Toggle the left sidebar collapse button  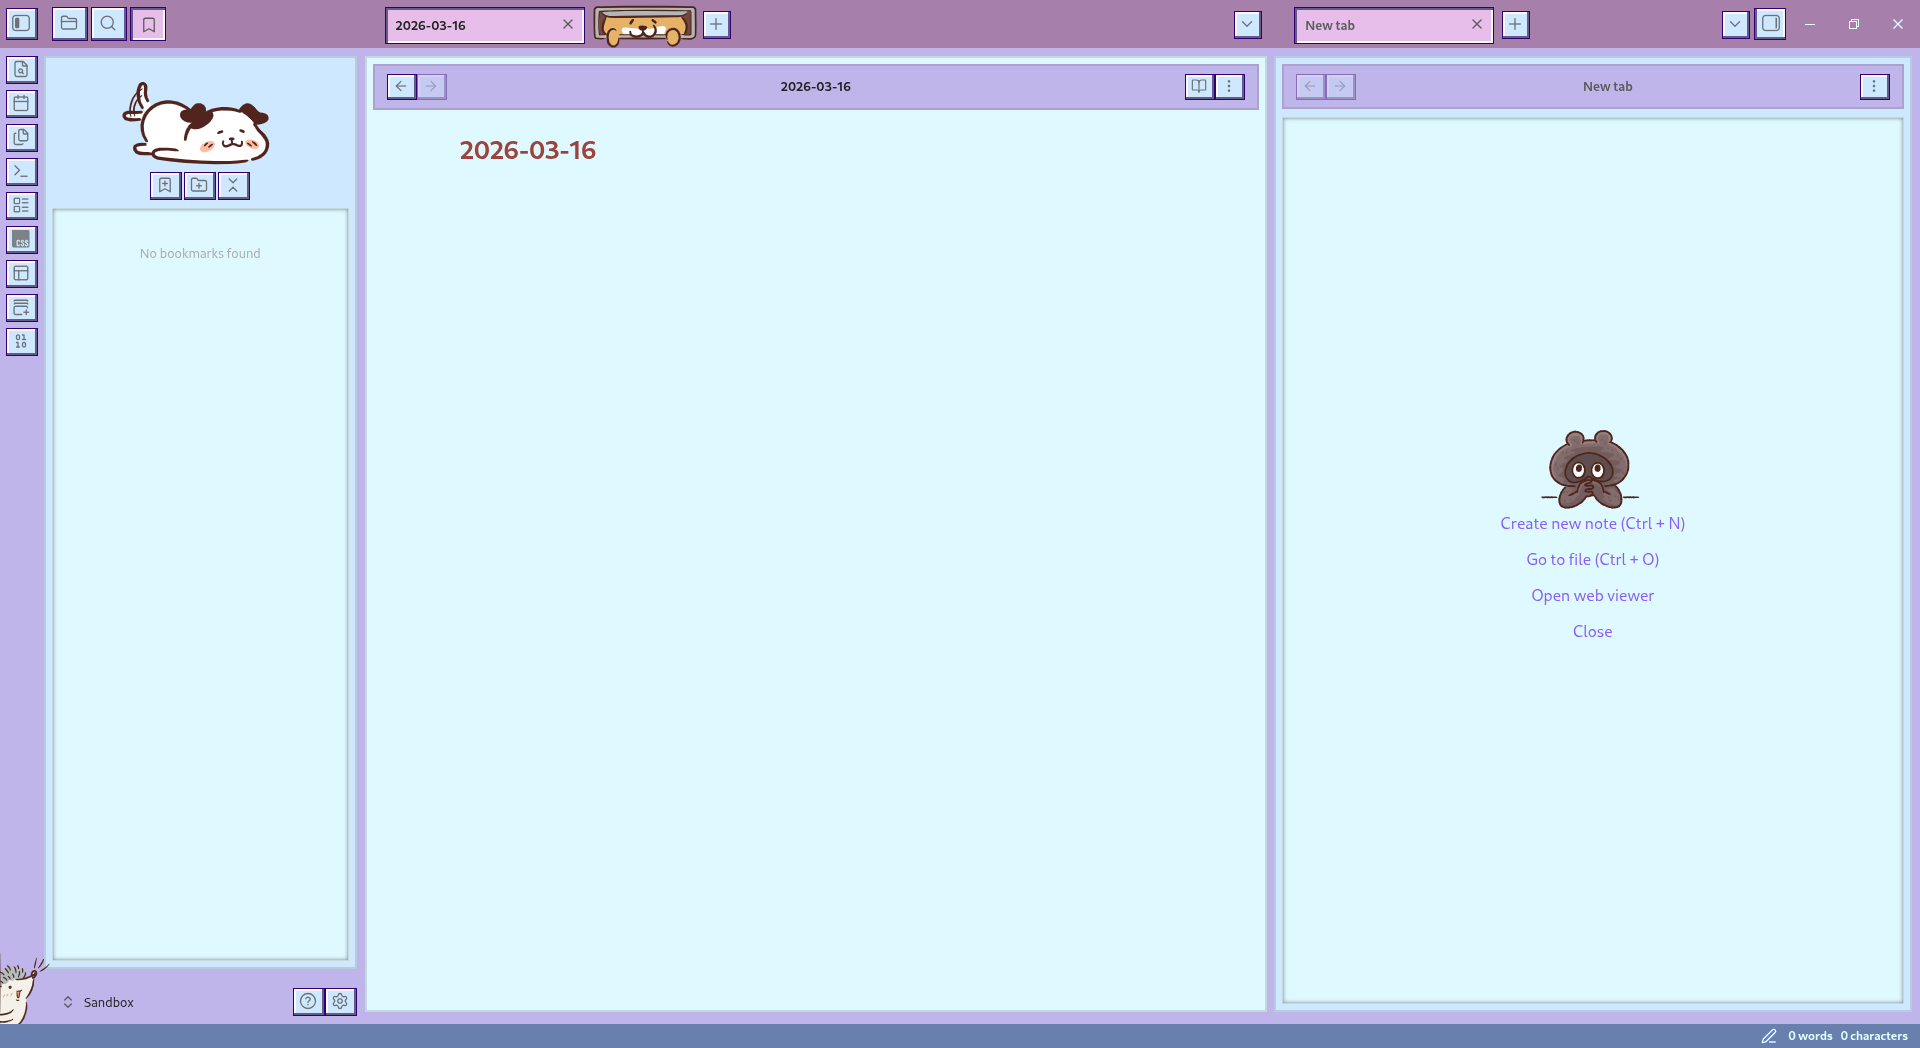tap(21, 23)
